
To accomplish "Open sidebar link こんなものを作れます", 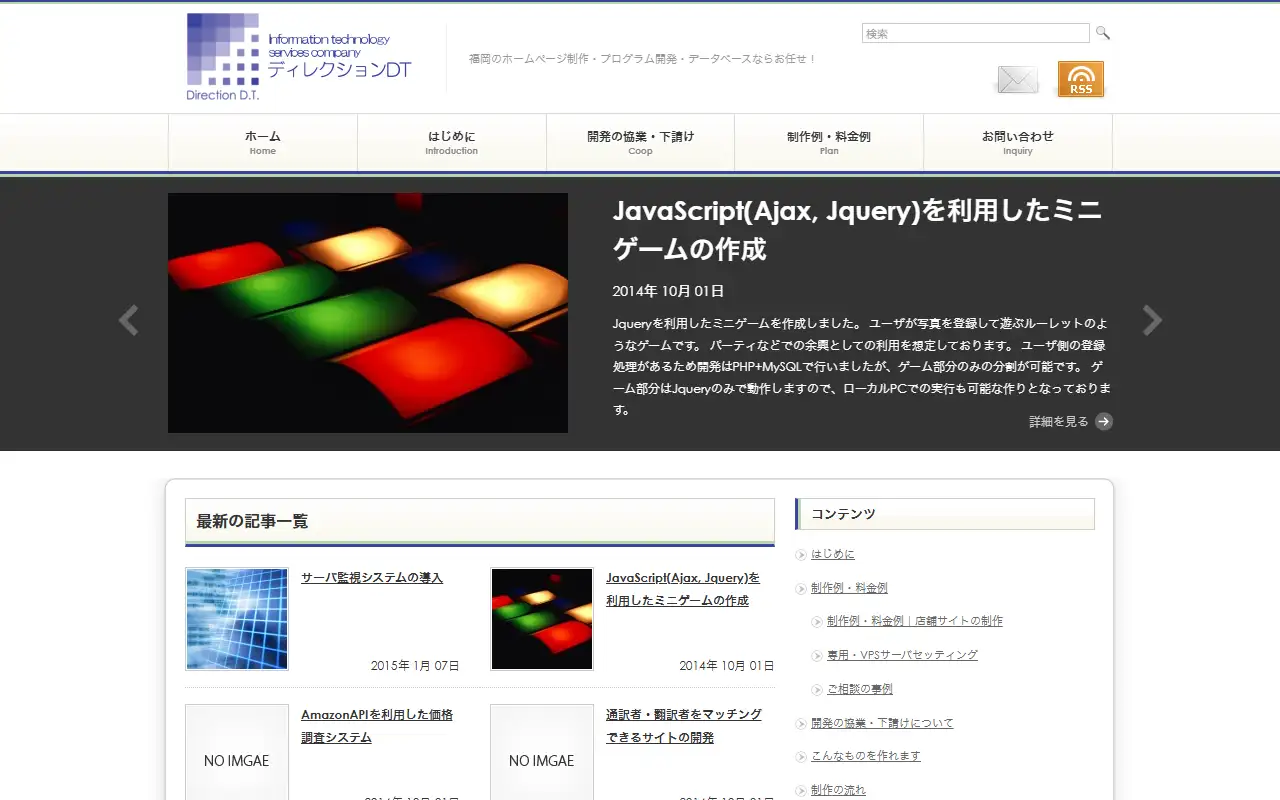I will [x=866, y=756].
